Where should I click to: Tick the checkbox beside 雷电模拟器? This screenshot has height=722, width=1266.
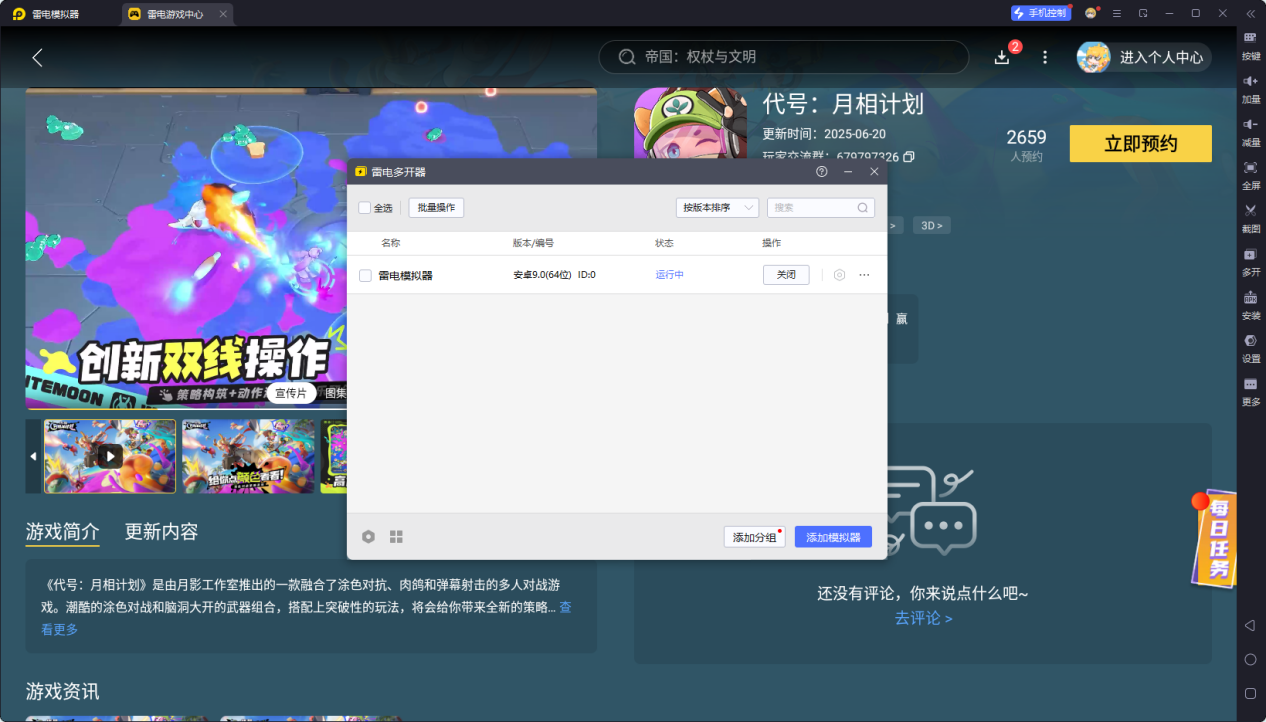[365, 275]
